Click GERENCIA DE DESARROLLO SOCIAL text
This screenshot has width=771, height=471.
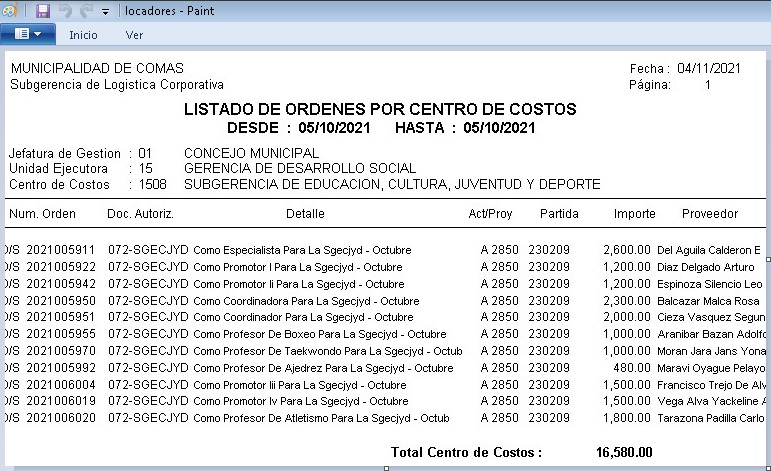pyautogui.click(x=300, y=168)
